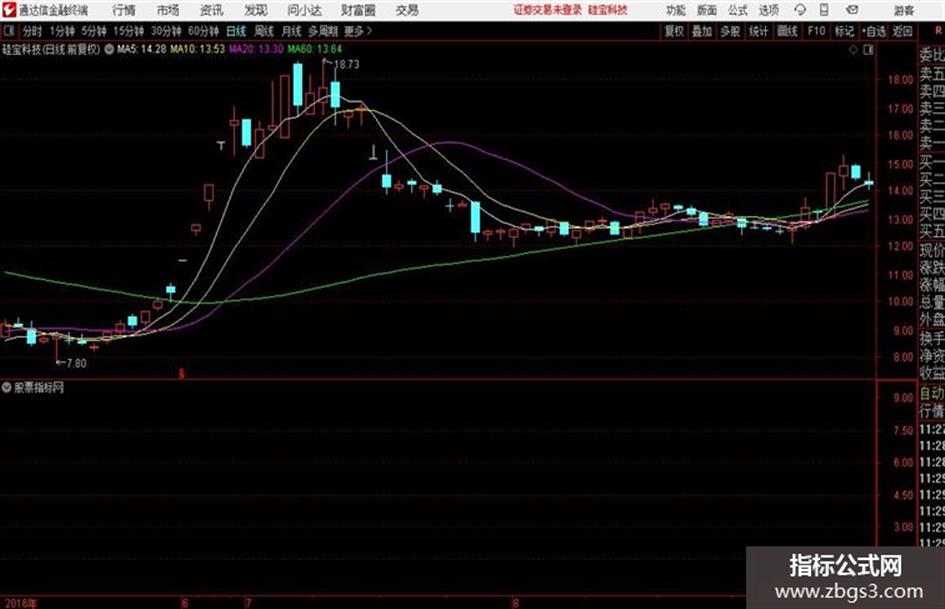The height and width of the screenshot is (609, 945).
Task: Click the 股票指标网 sub-indicator title
Action: 39,387
